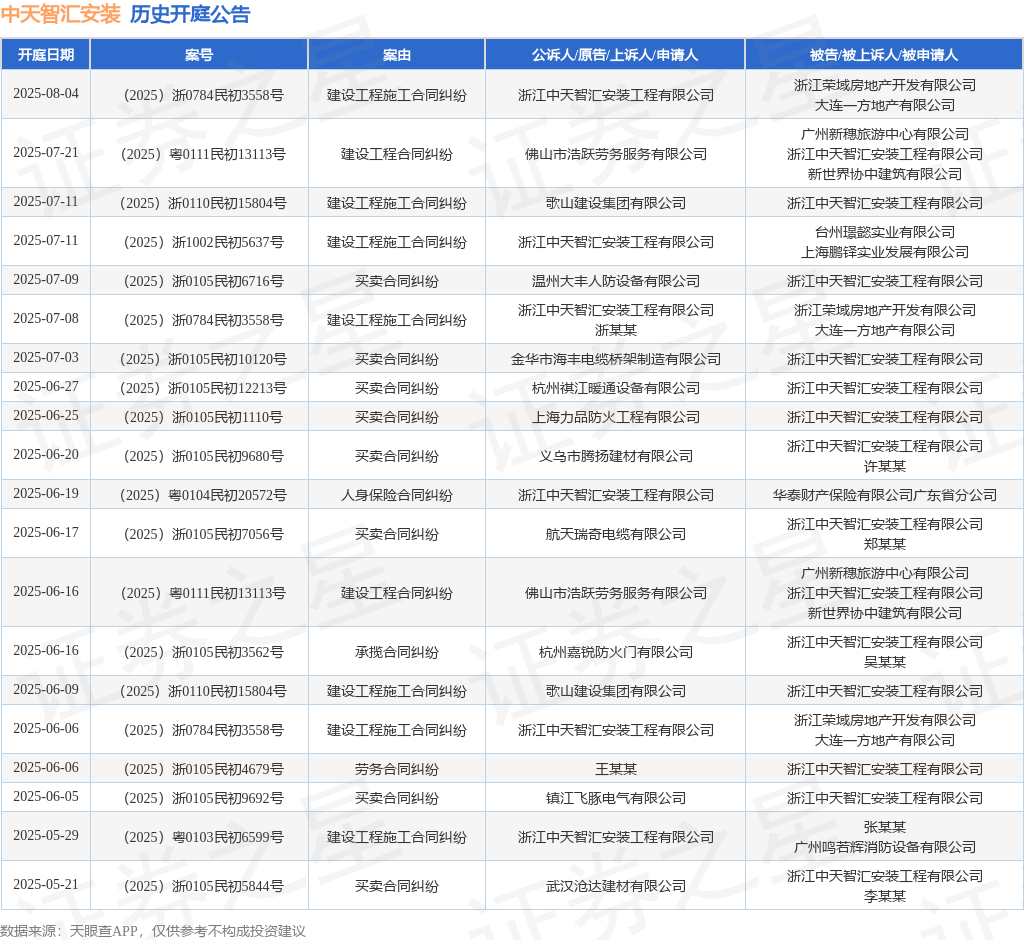1024x940 pixels.
Task: Click the date 2025-07-09
Action: pos(46,280)
